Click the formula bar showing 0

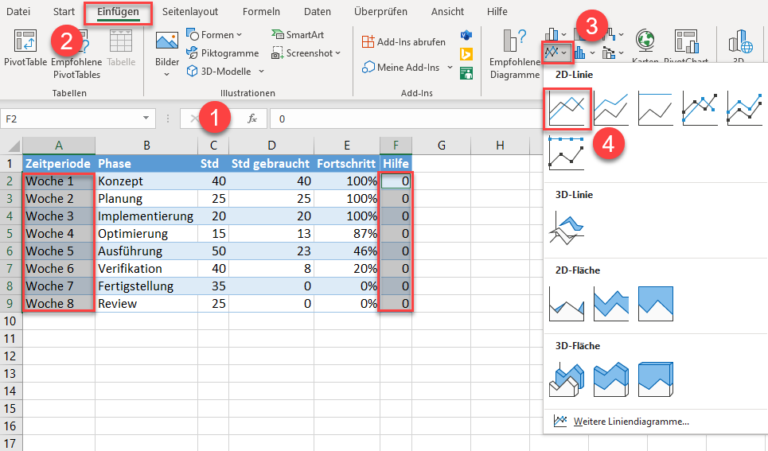pos(407,119)
